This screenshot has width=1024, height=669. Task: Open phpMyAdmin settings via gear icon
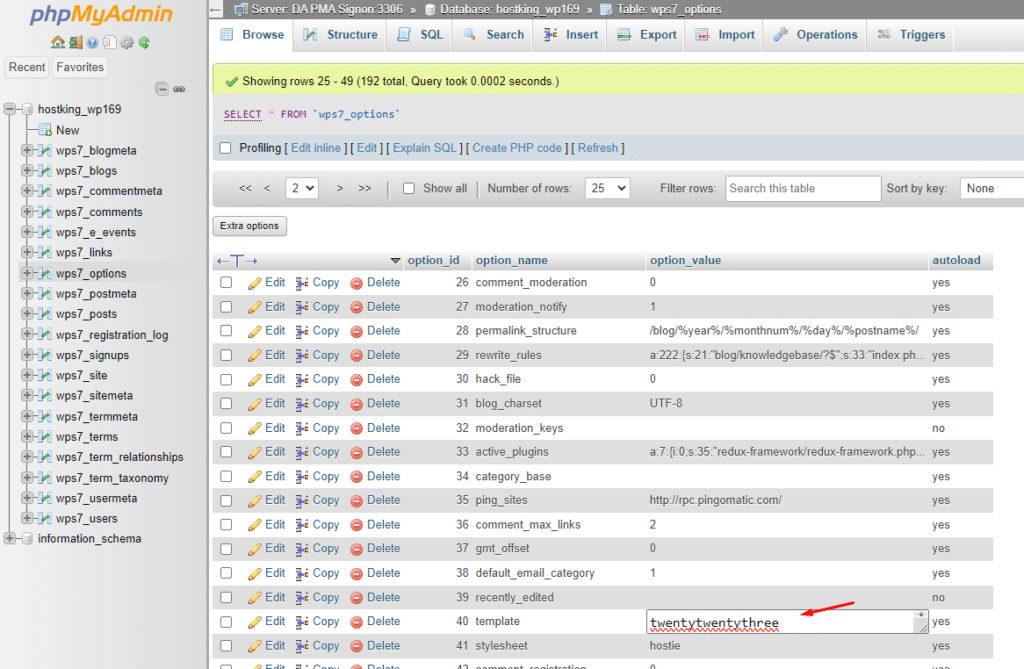coord(125,44)
